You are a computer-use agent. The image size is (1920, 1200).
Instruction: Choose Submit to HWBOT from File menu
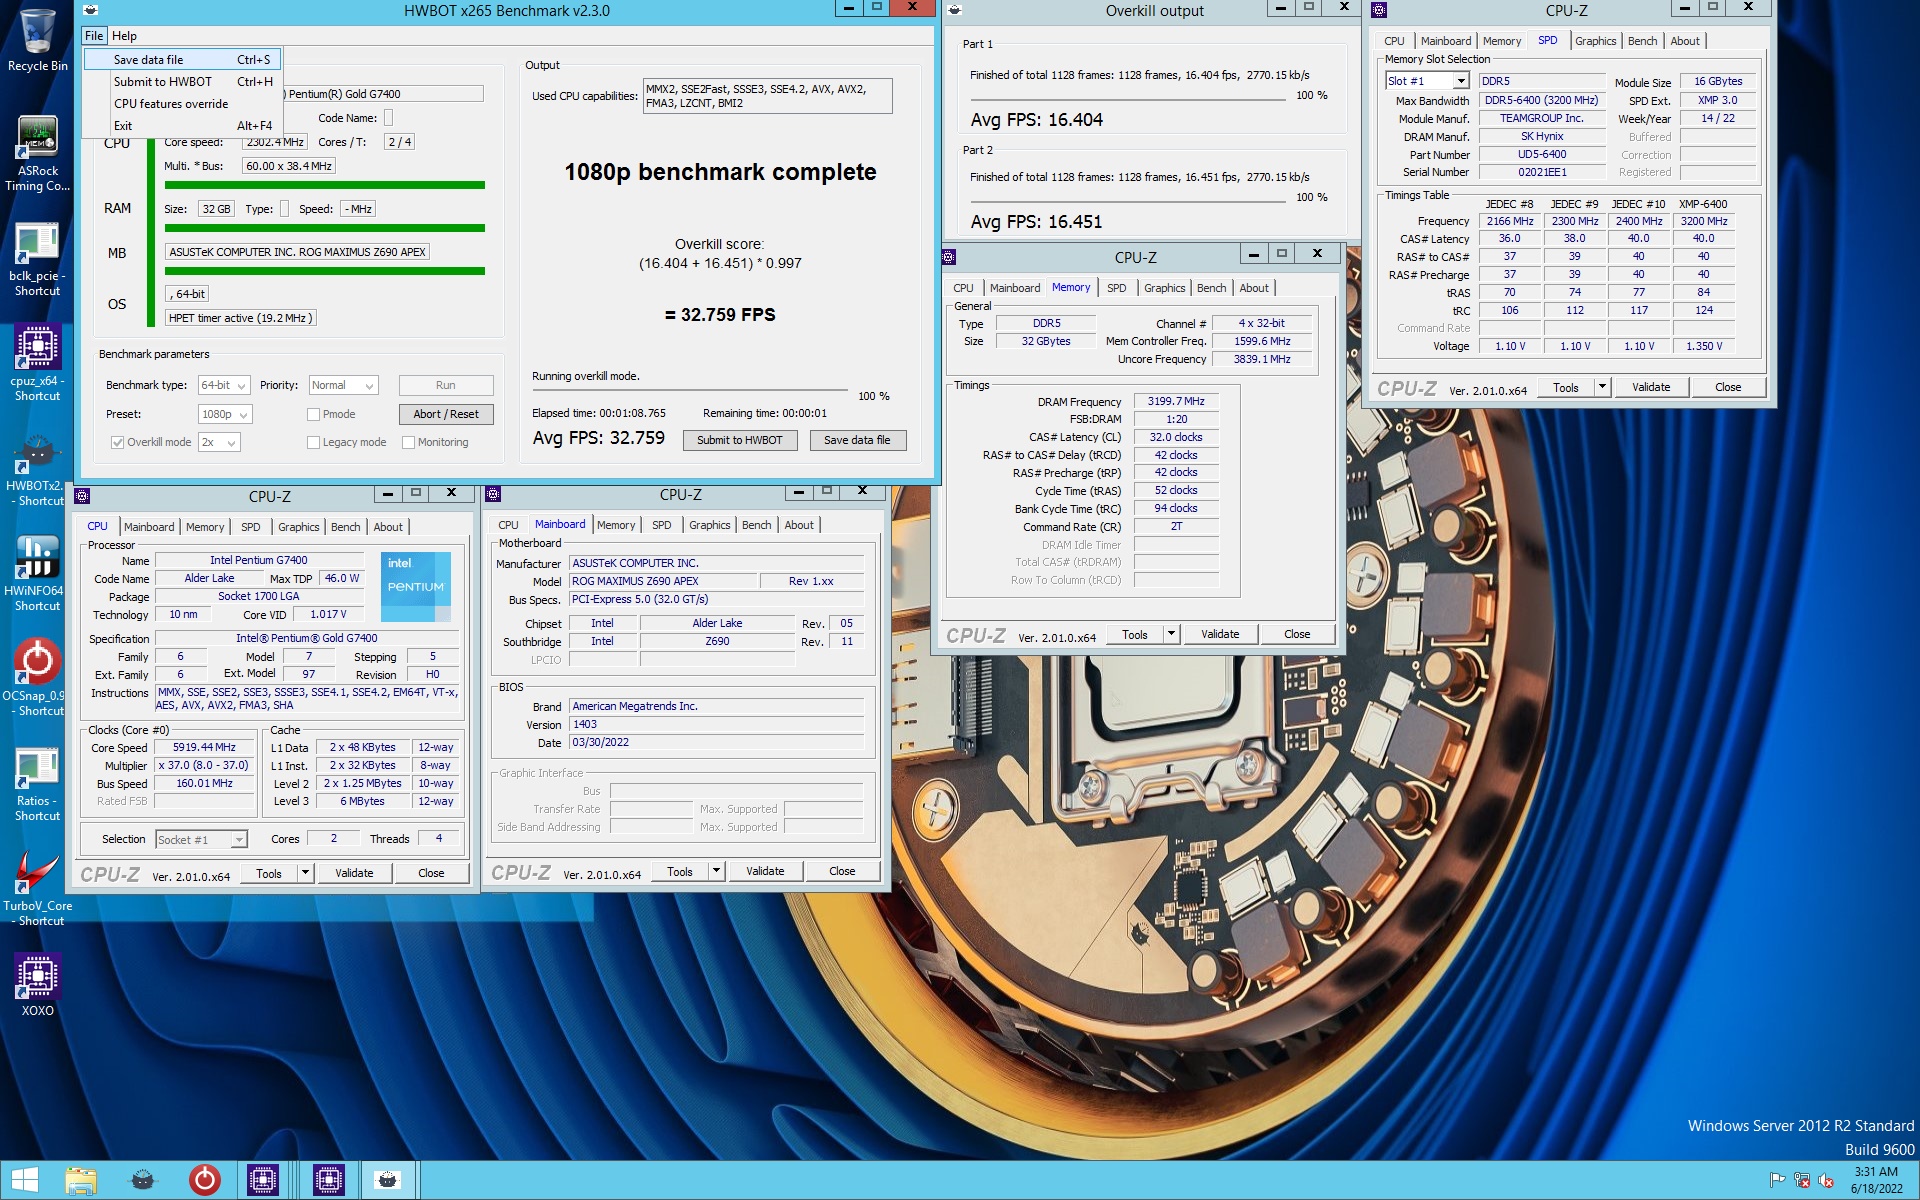pyautogui.click(x=183, y=82)
